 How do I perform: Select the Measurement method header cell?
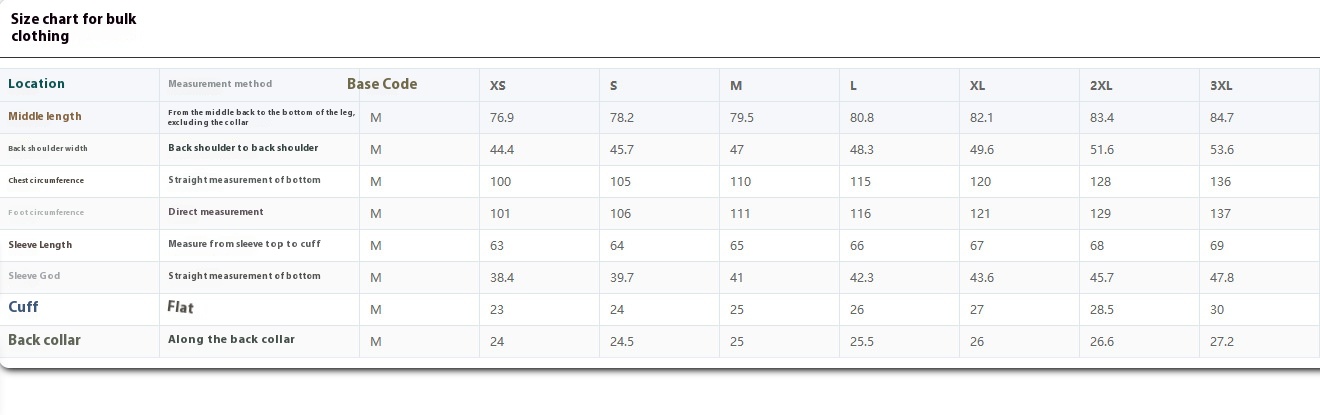tap(220, 84)
